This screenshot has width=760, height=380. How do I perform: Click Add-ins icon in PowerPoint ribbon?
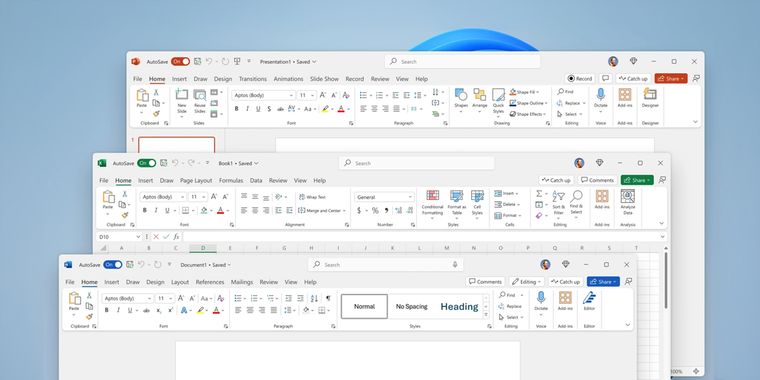pyautogui.click(x=625, y=94)
